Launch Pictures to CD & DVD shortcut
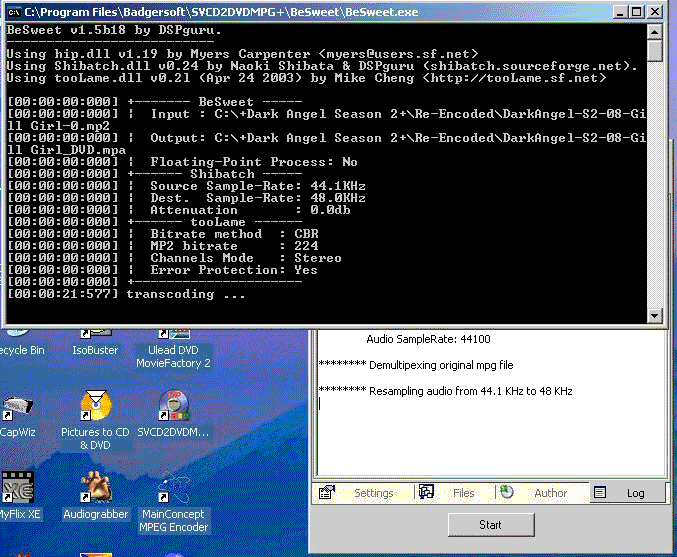Image resolution: width=677 pixels, height=557 pixels. [95, 421]
